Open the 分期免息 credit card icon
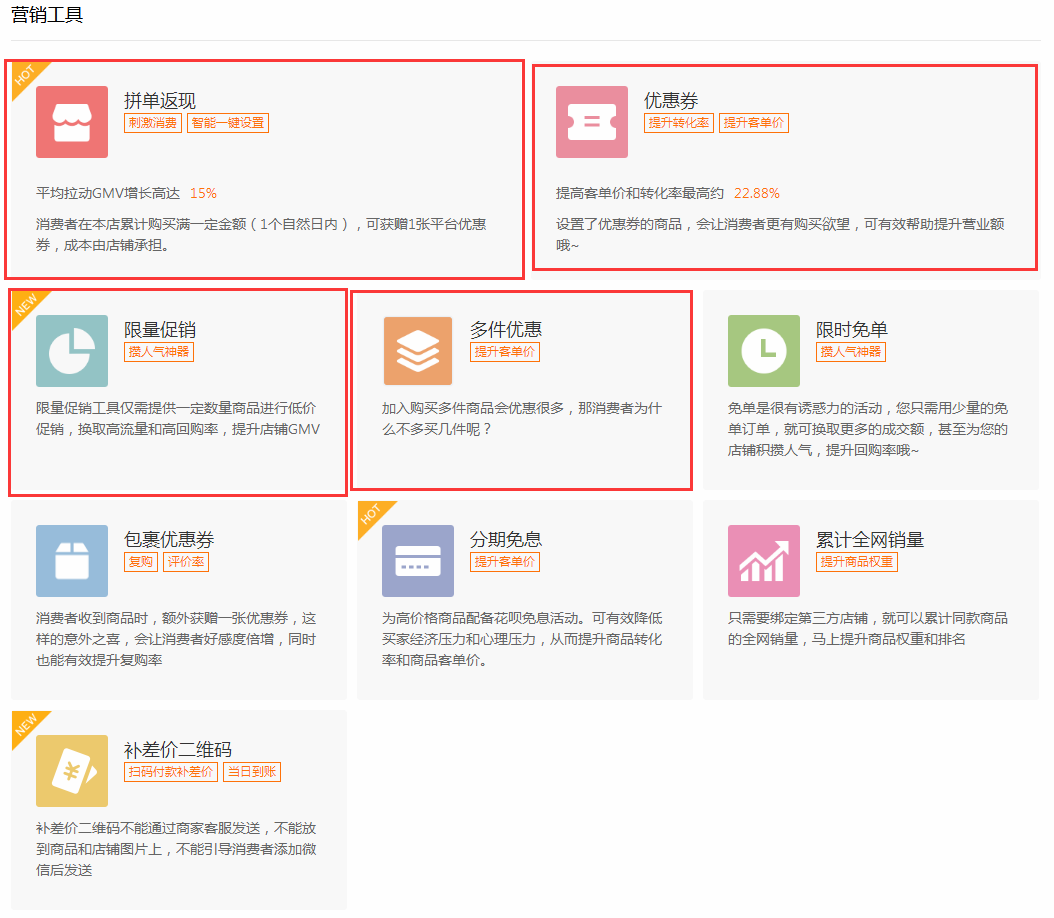Screen dimensions: 1054x918 point(417,560)
